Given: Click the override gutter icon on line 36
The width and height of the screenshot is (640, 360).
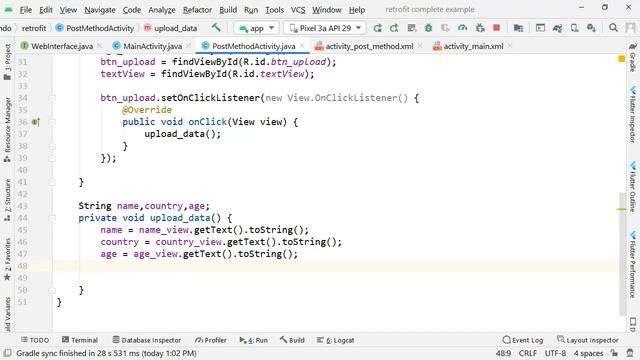Looking at the screenshot, I should click(x=36, y=122).
